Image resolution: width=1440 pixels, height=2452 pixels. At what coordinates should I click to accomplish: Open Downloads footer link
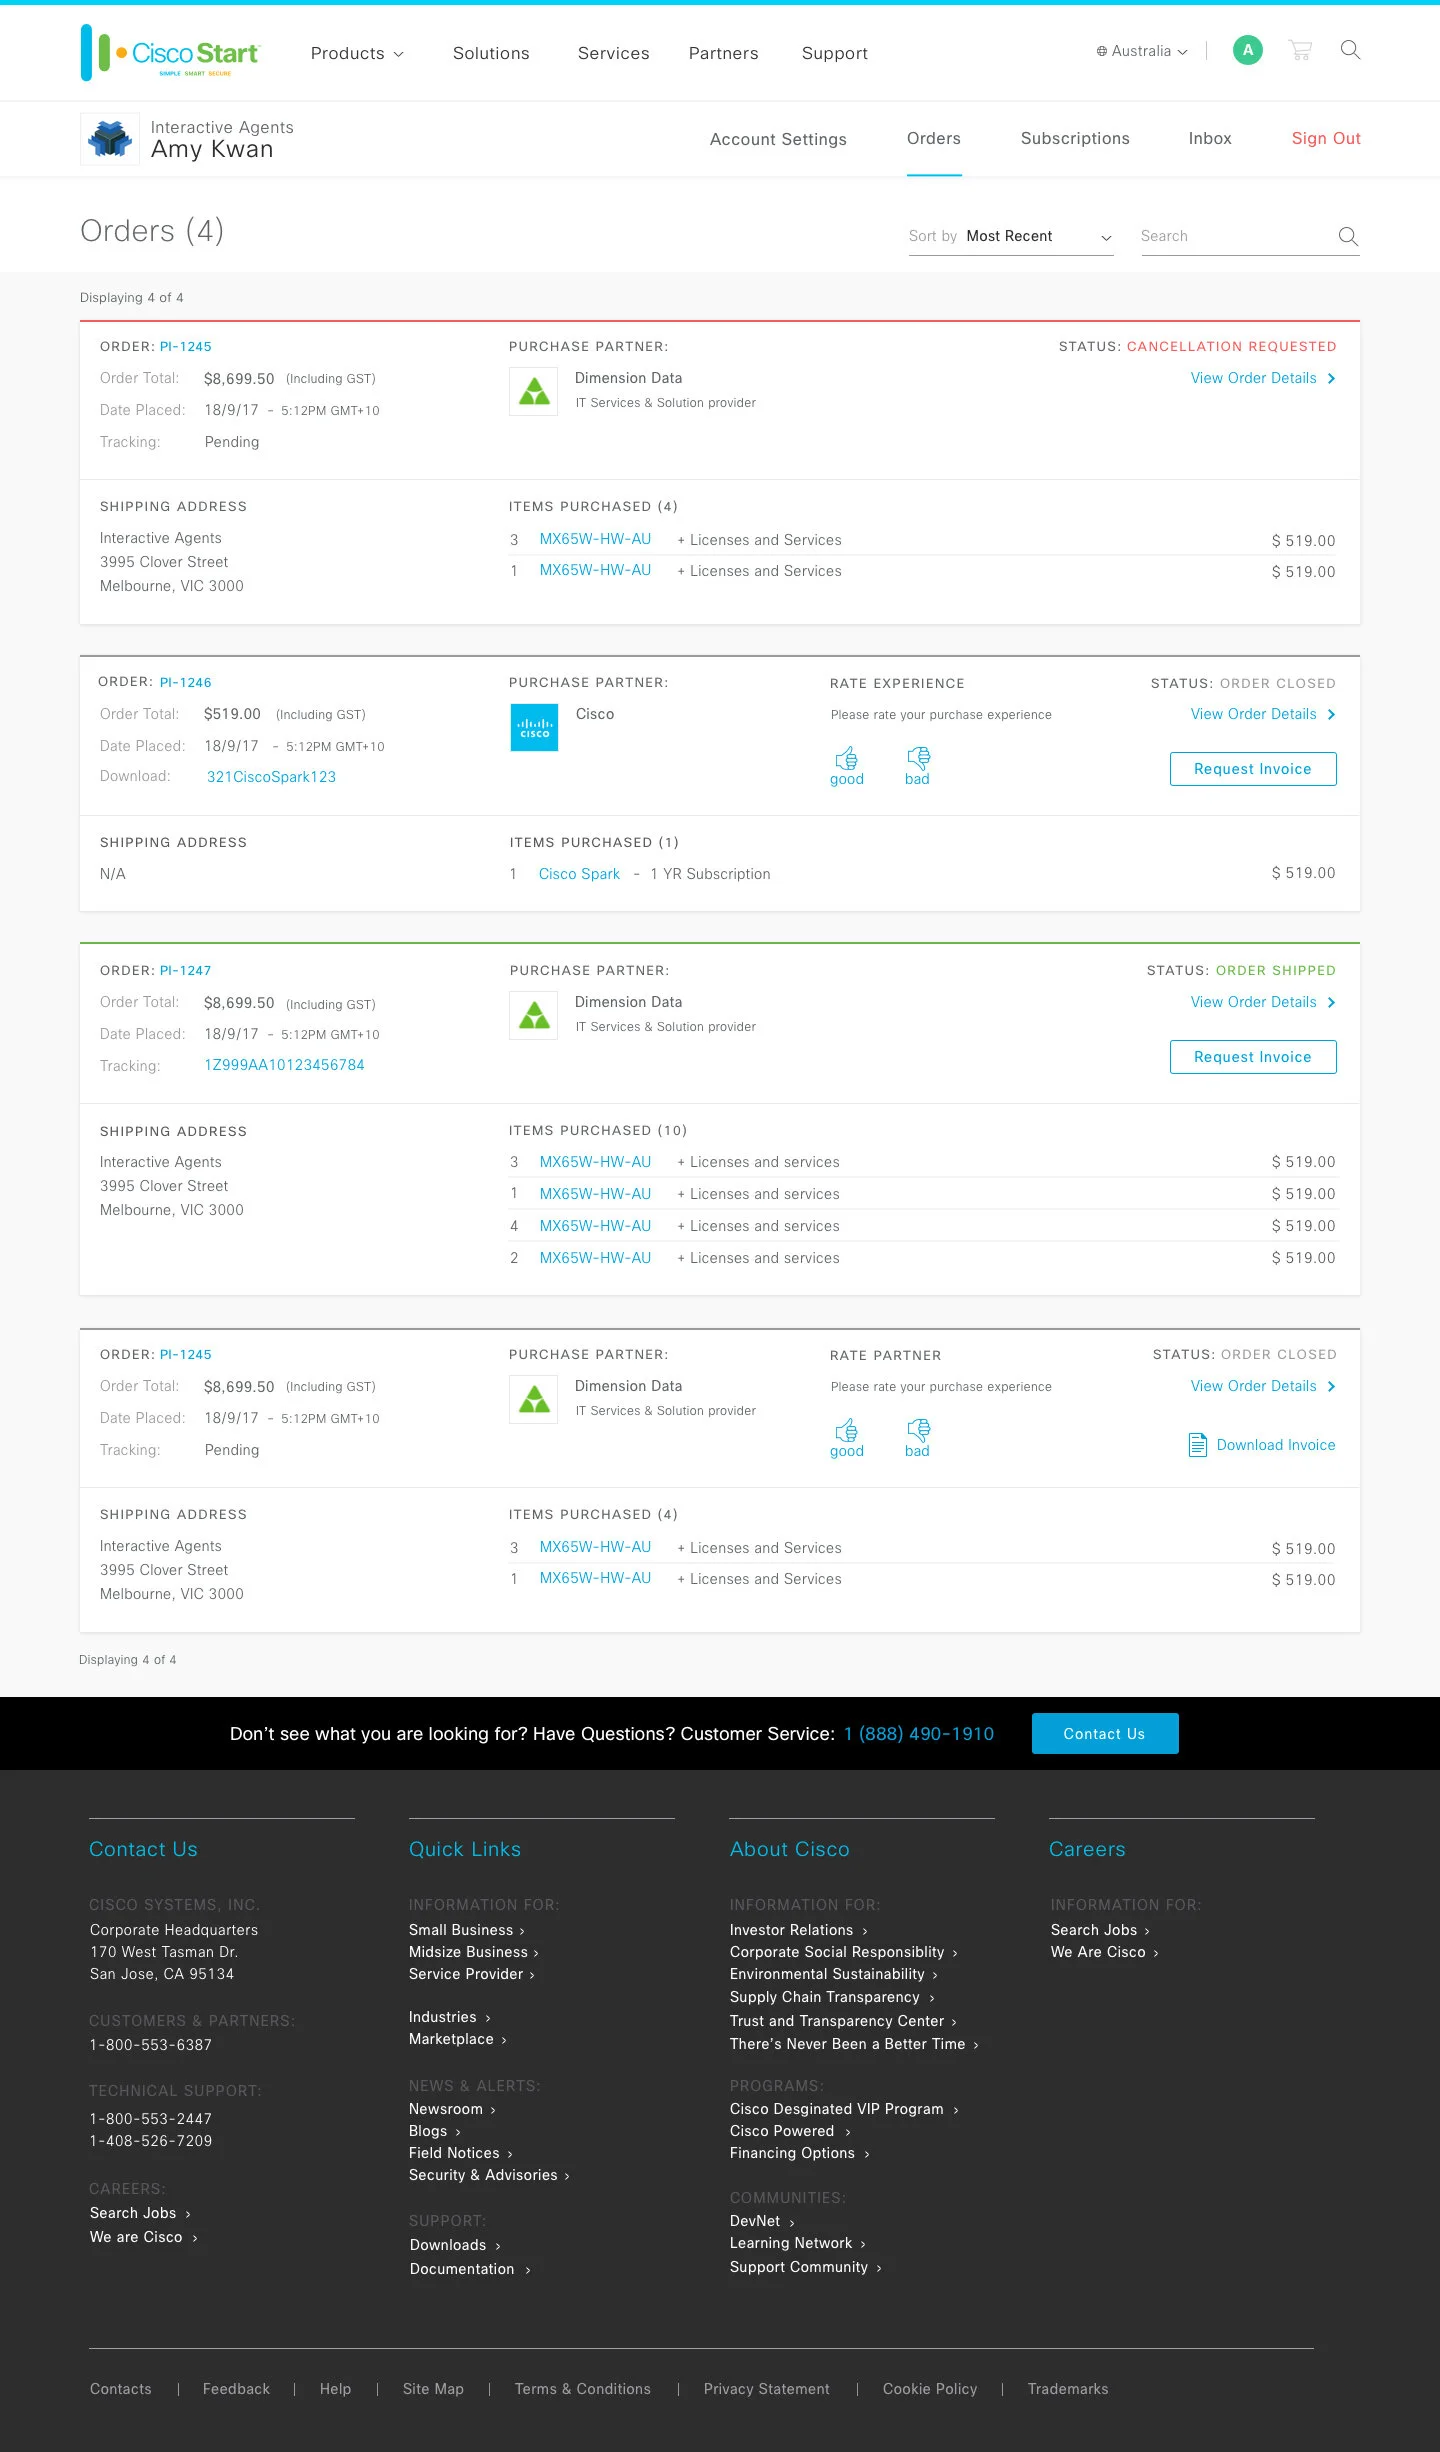(x=455, y=2245)
